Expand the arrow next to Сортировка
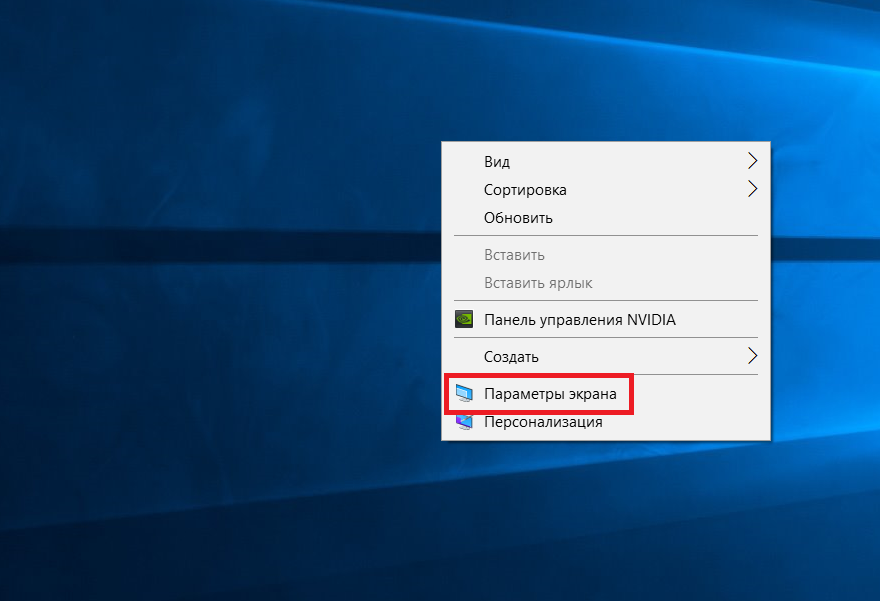This screenshot has width=880, height=601. [x=753, y=189]
